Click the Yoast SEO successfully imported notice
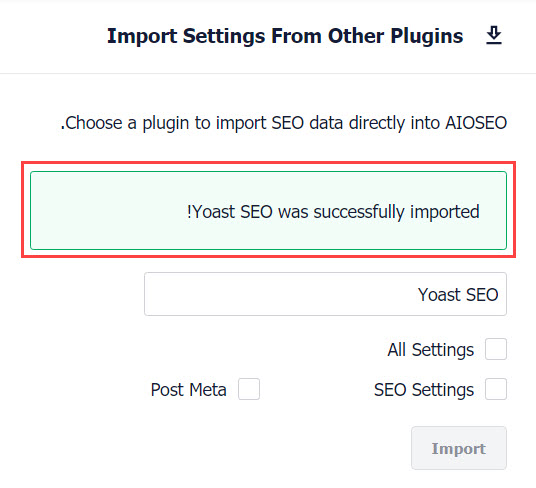The height and width of the screenshot is (488, 536). [x=333, y=212]
